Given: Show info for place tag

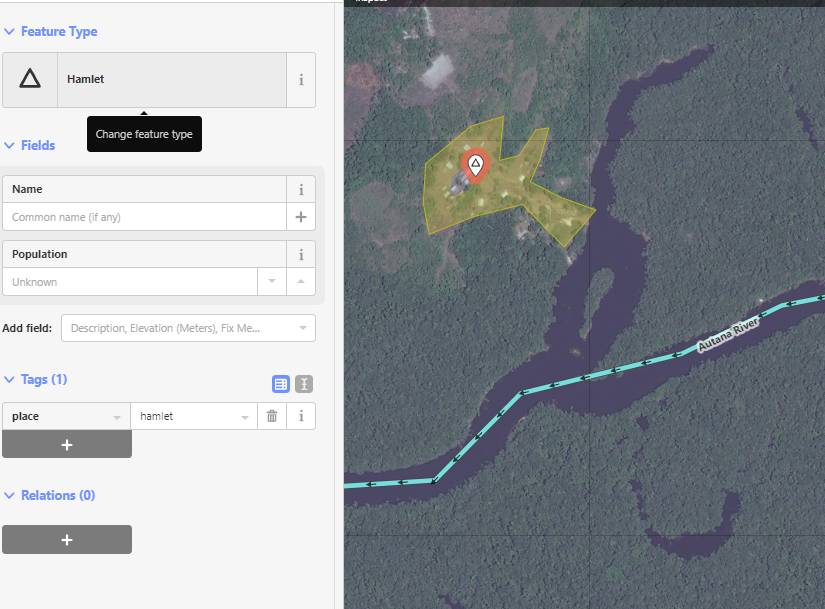Looking at the screenshot, I should 301,416.
